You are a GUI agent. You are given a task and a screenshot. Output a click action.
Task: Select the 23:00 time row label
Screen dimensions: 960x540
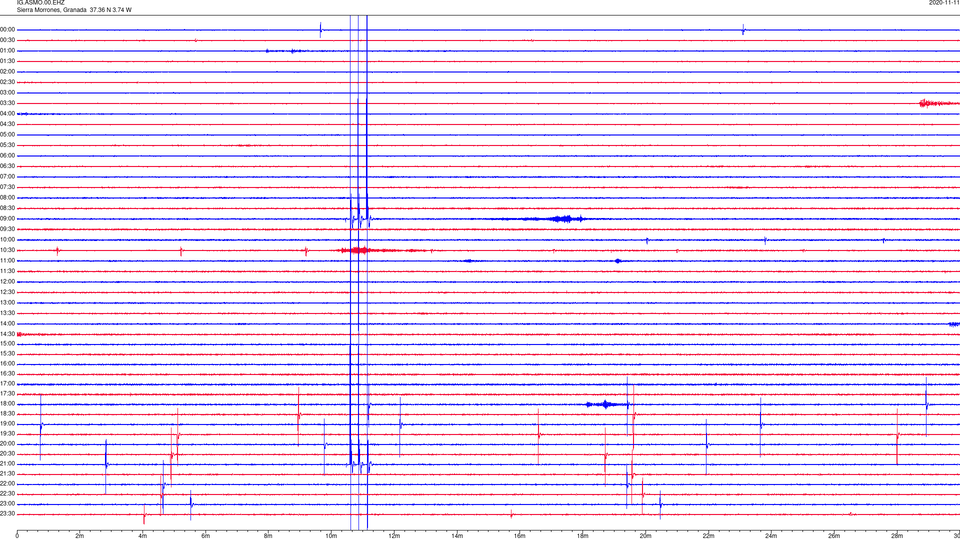[x=8, y=504]
